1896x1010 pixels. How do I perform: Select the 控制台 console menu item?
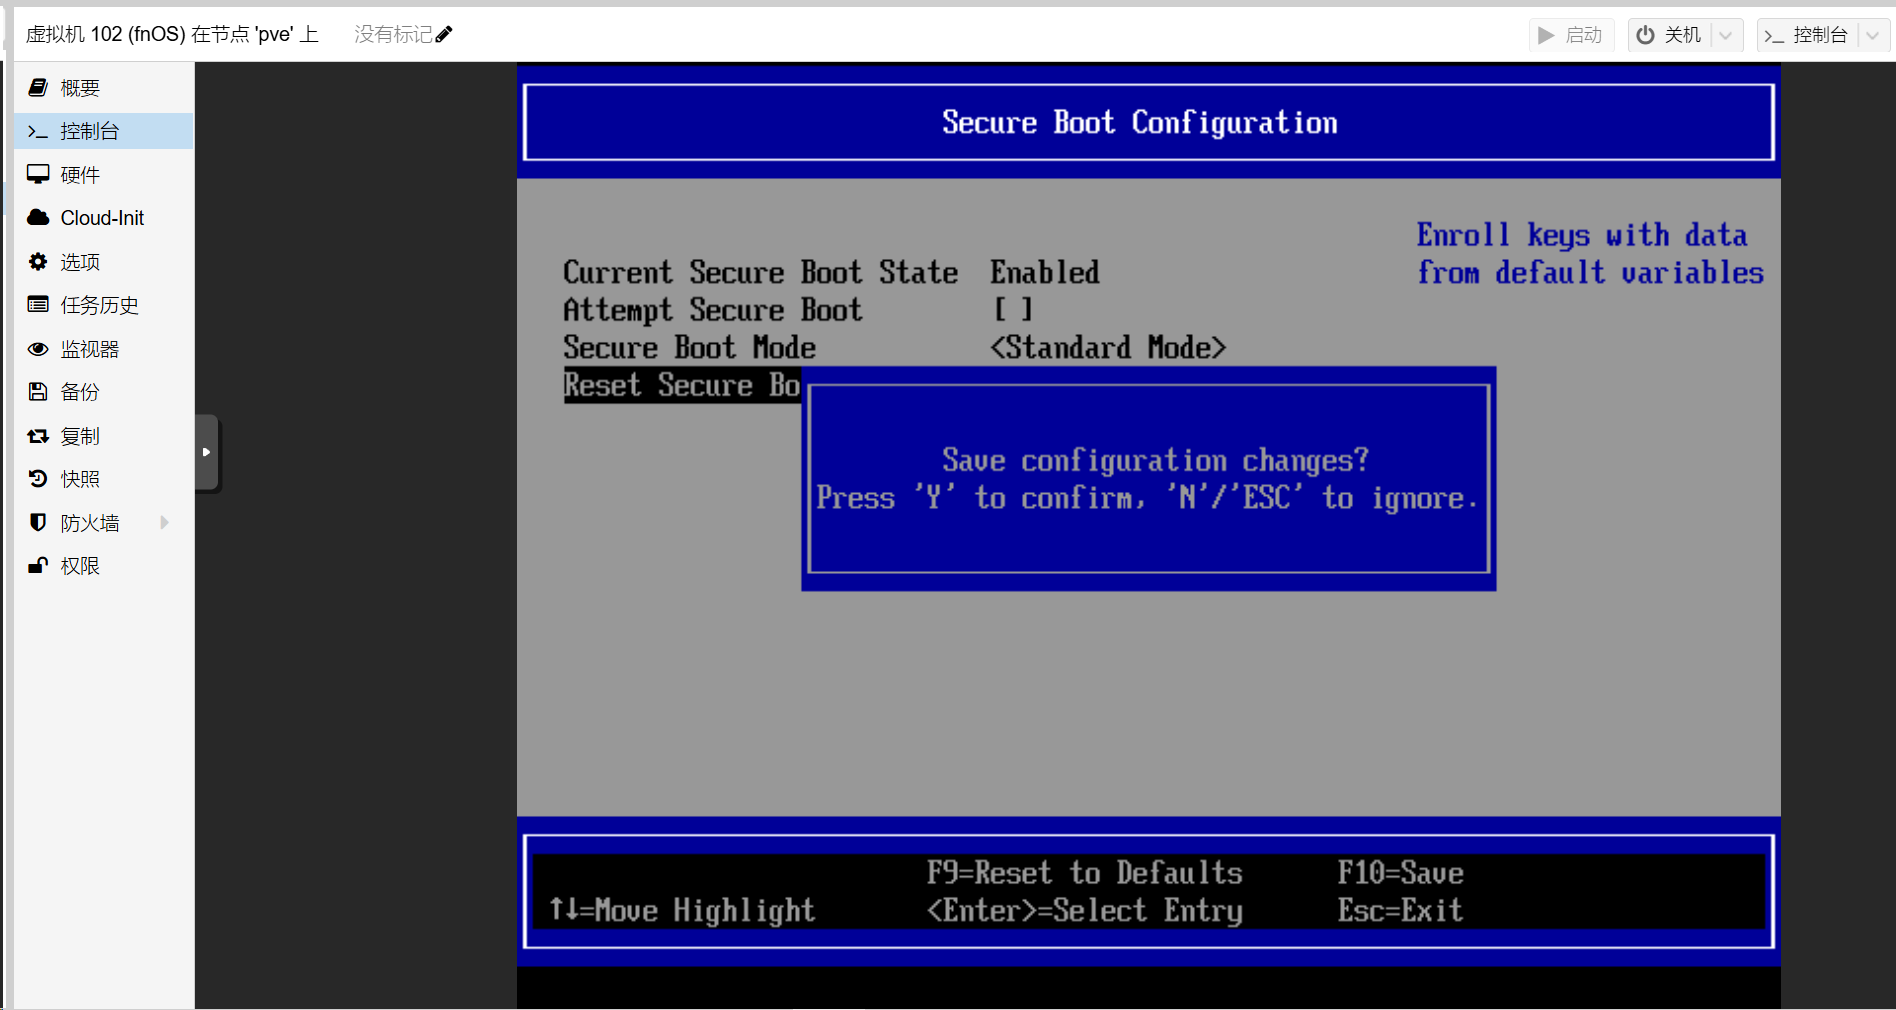[x=104, y=131]
